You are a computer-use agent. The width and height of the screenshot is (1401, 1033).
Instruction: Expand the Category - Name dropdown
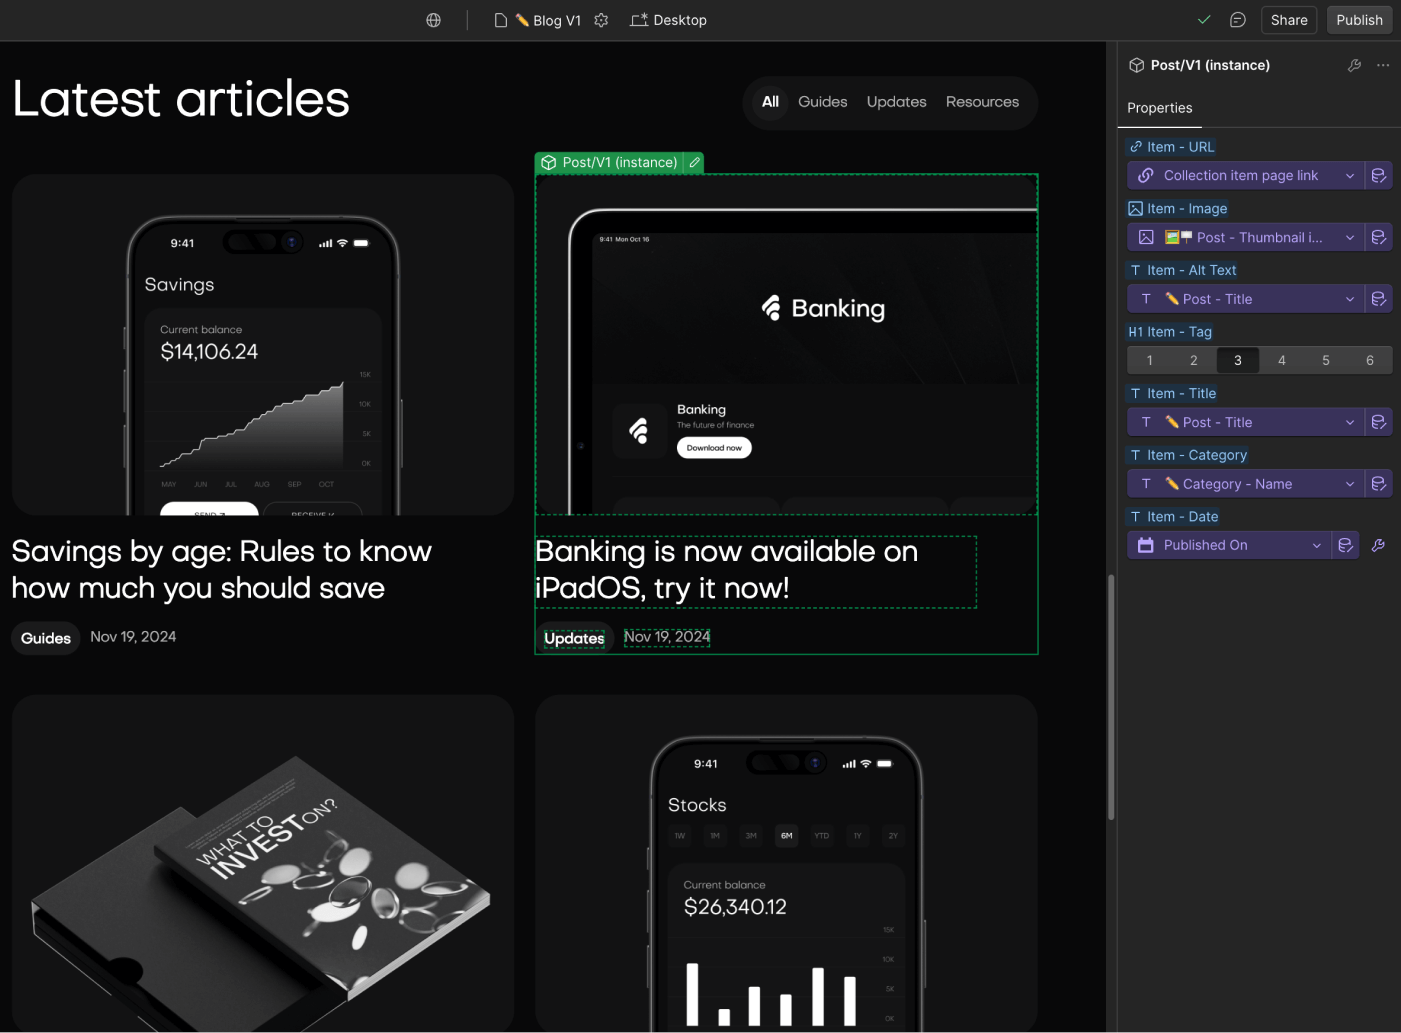point(1245,483)
